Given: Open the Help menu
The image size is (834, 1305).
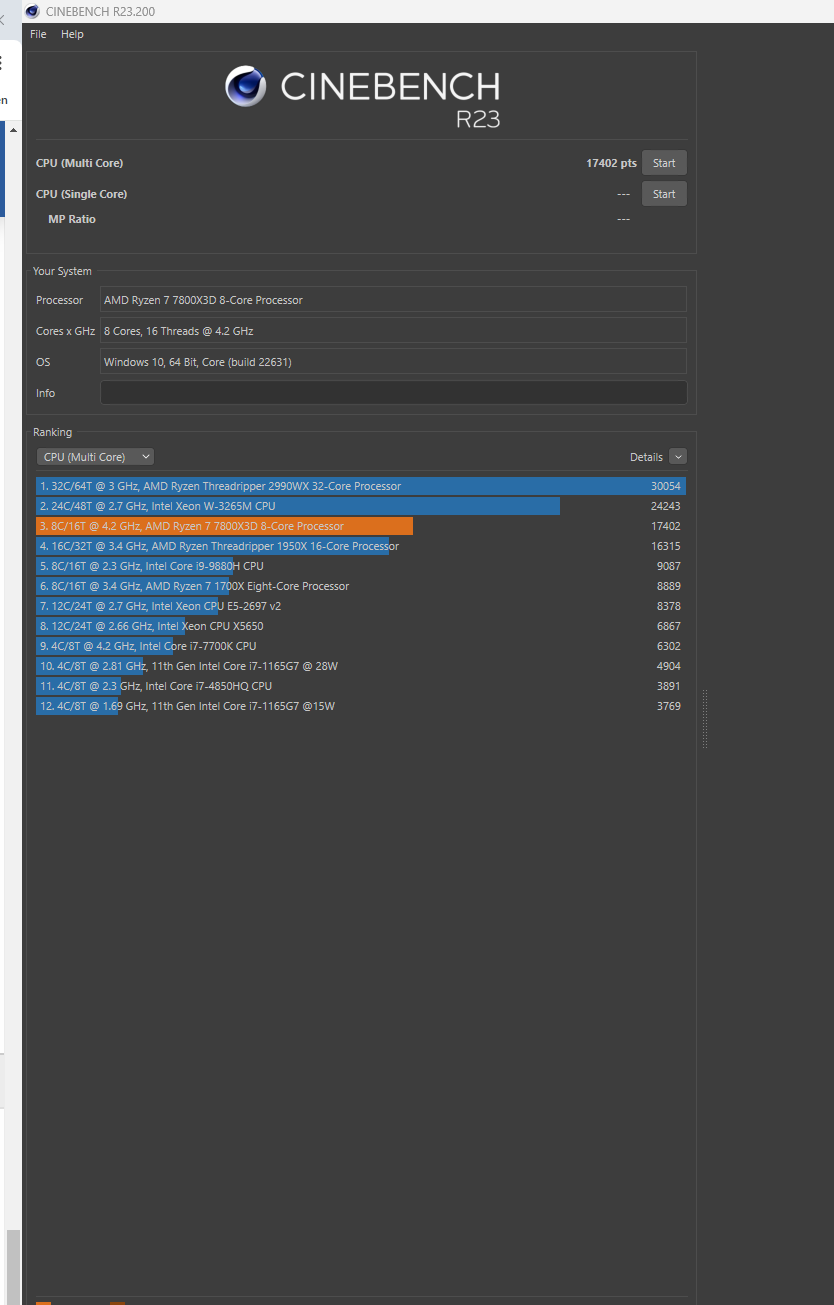Looking at the screenshot, I should (72, 34).
